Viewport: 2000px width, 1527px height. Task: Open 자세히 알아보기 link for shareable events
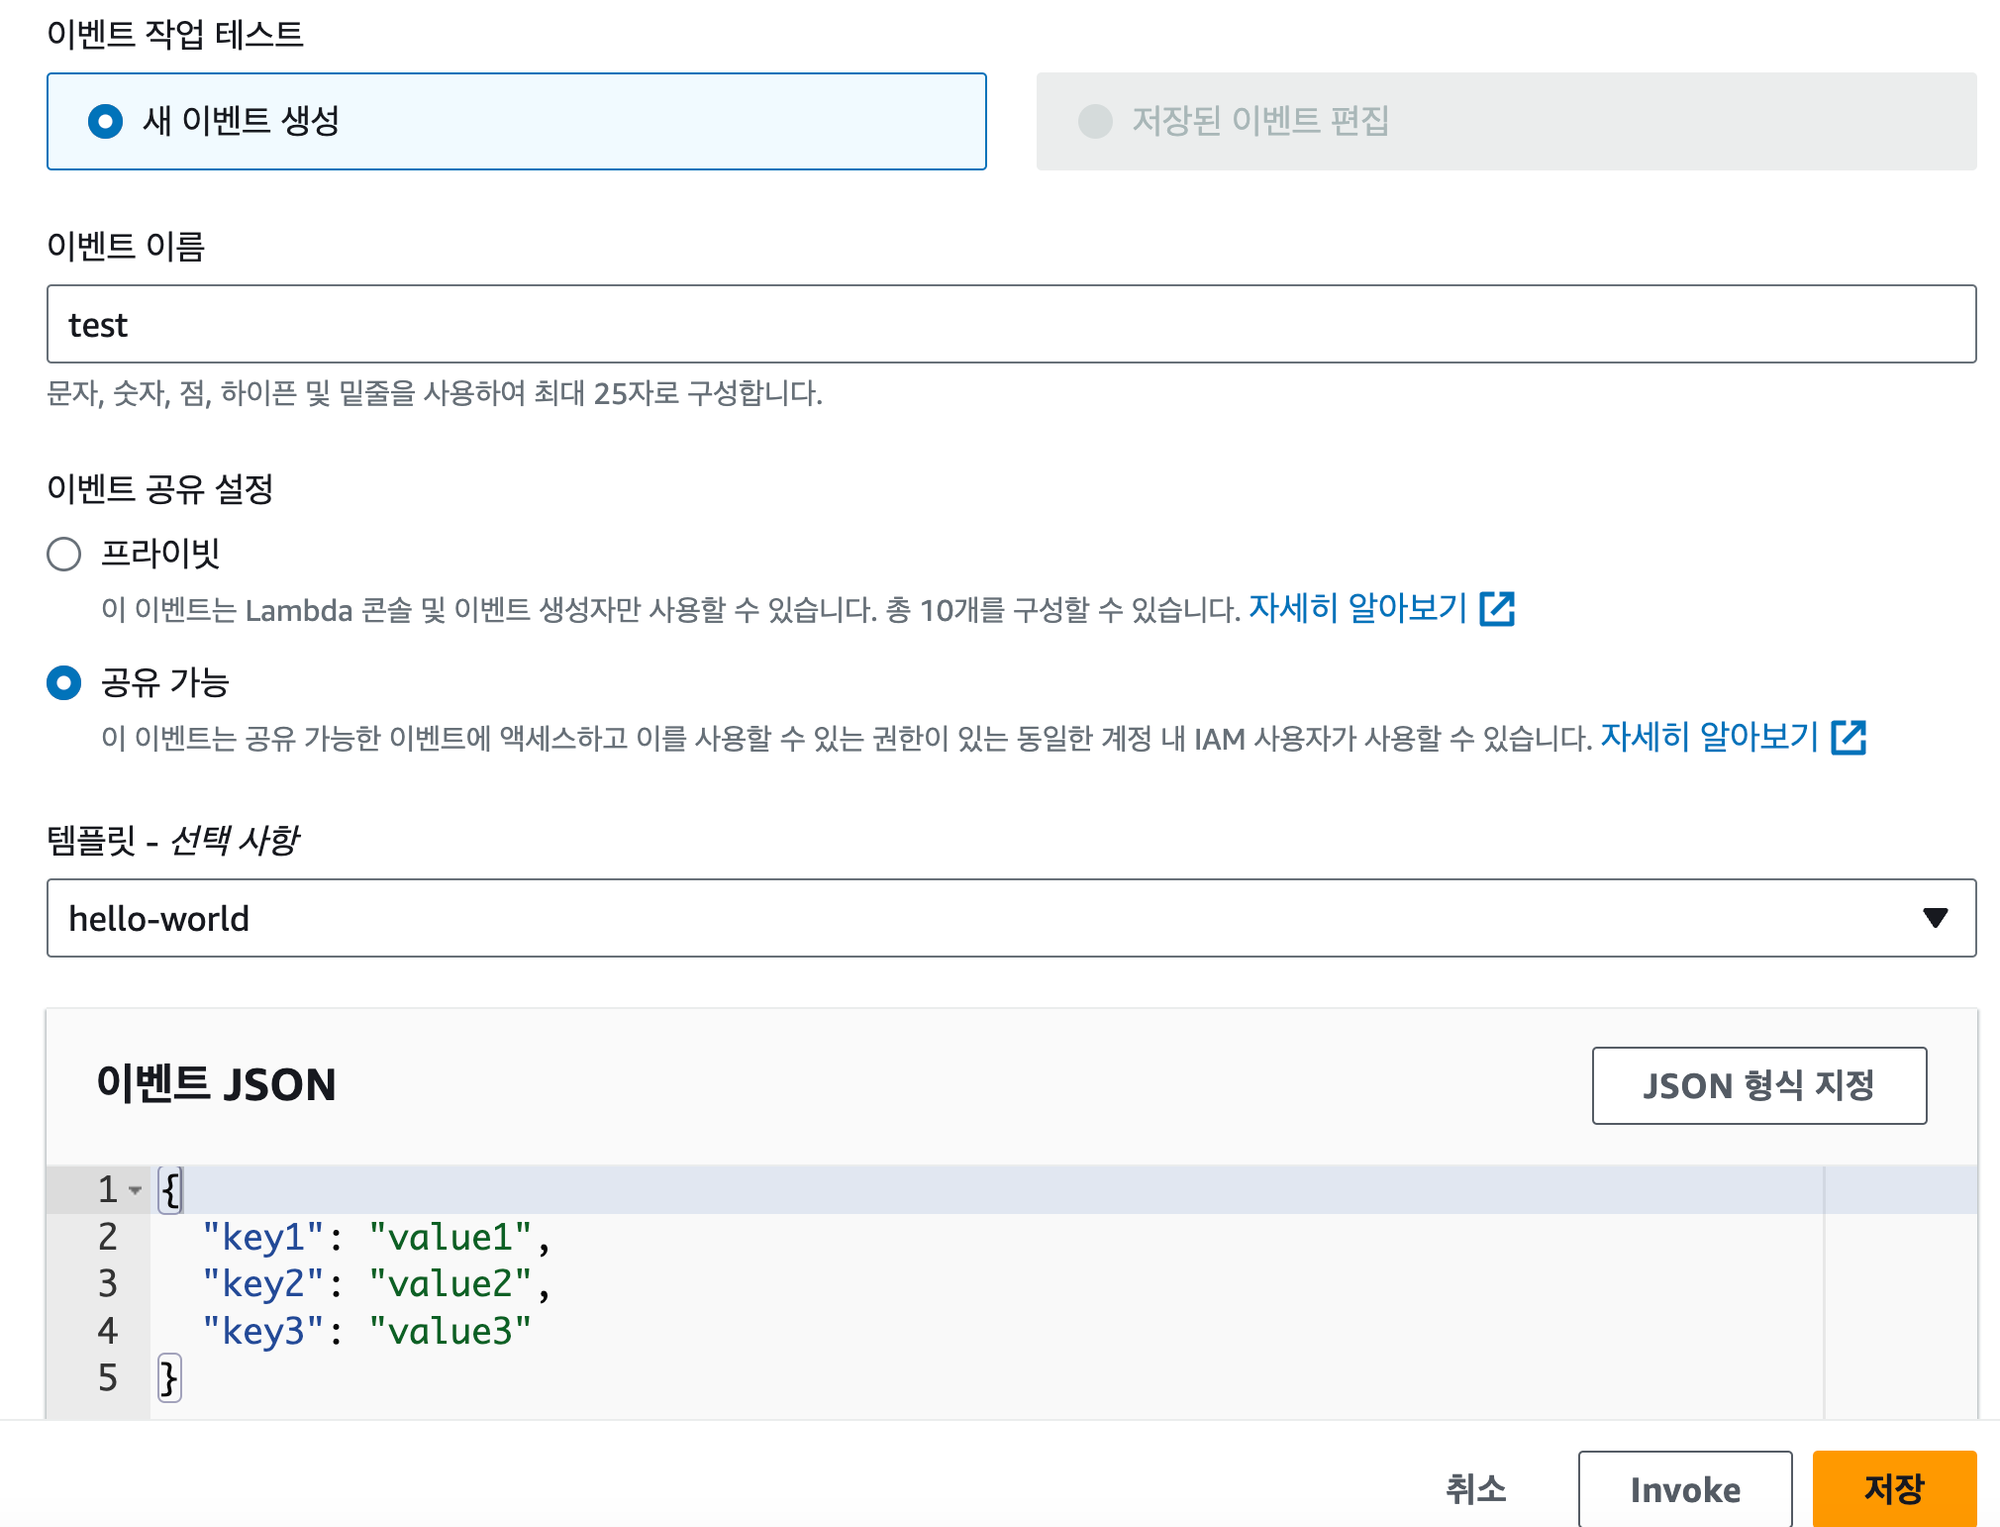[1708, 737]
